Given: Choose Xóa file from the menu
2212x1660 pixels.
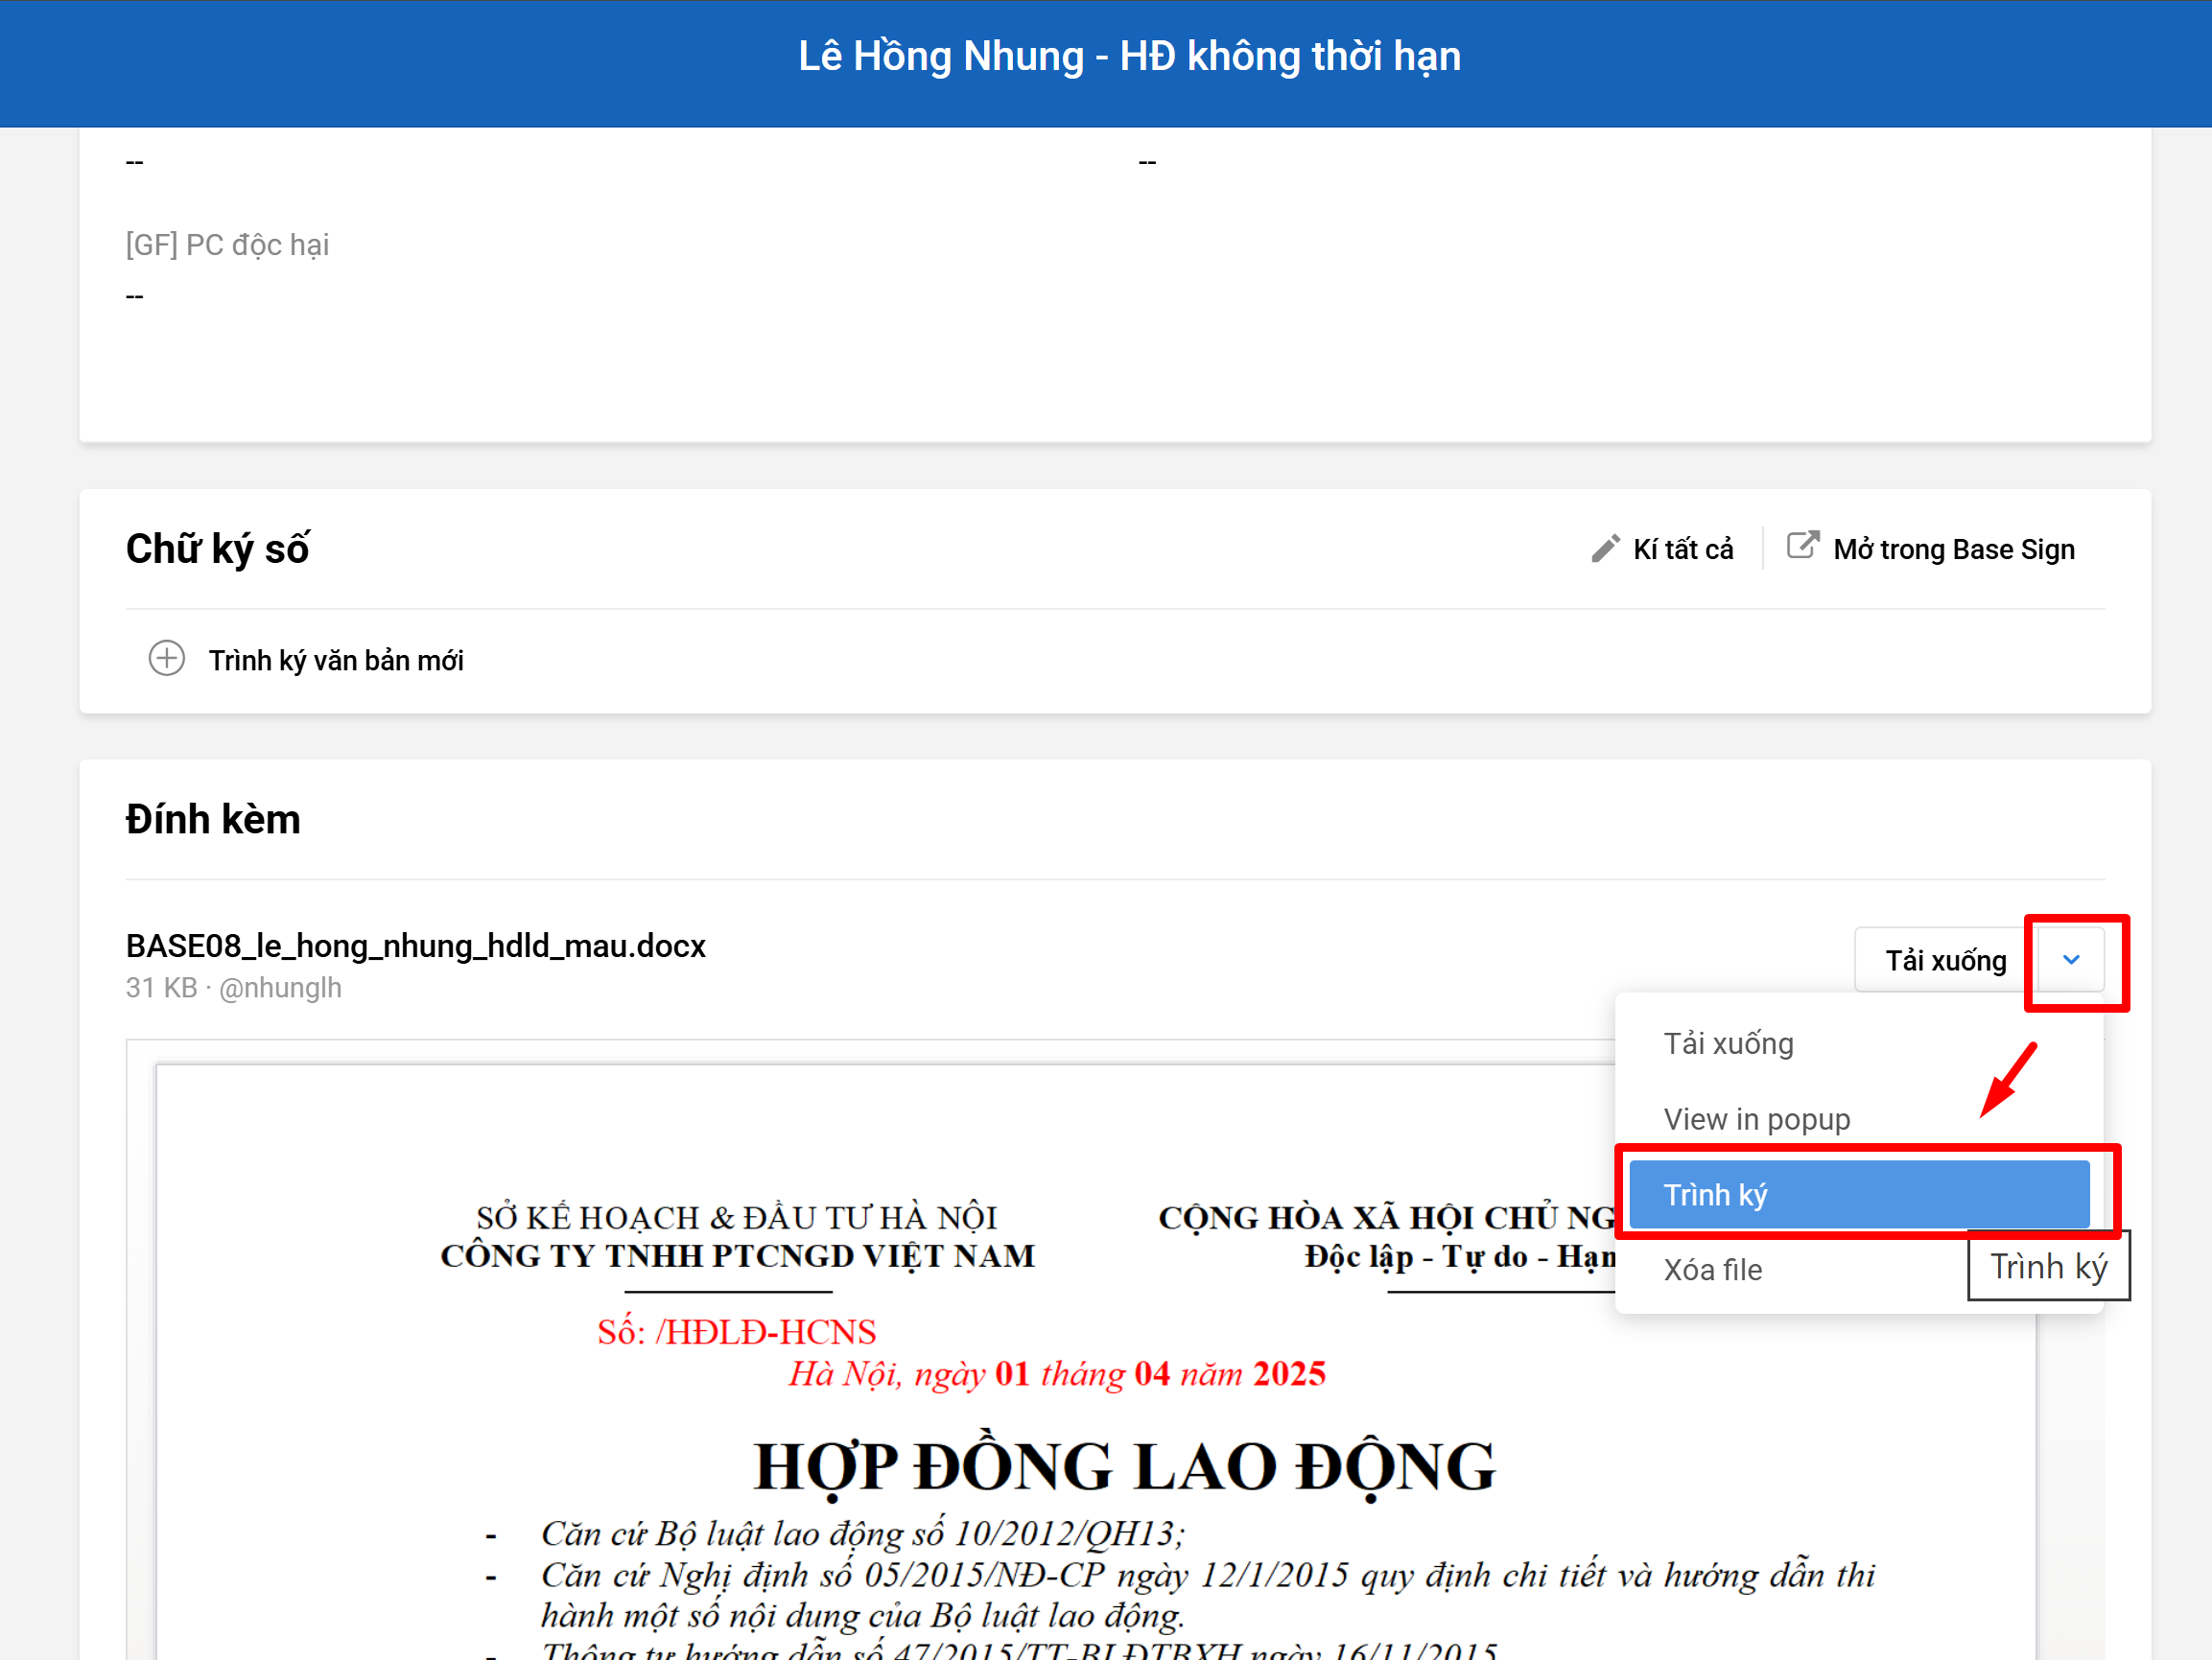Looking at the screenshot, I should click(1712, 1270).
